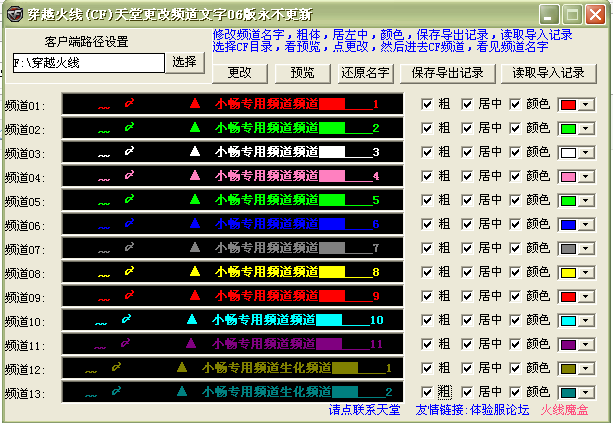Open color dropdown arrow for 频道02
Image resolution: width=613 pixels, height=423 pixels.
coord(586,129)
